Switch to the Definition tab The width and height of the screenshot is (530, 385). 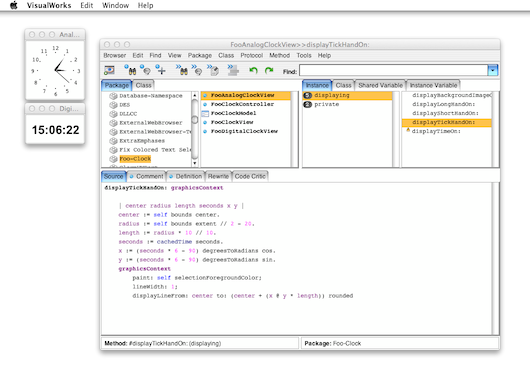click(186, 176)
